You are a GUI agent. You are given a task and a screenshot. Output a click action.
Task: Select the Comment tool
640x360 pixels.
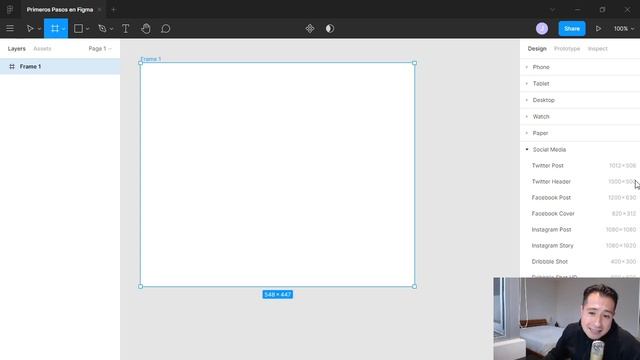coord(165,29)
